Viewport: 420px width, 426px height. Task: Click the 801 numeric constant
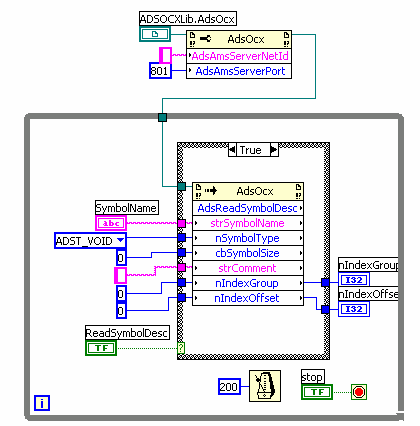coord(160,71)
